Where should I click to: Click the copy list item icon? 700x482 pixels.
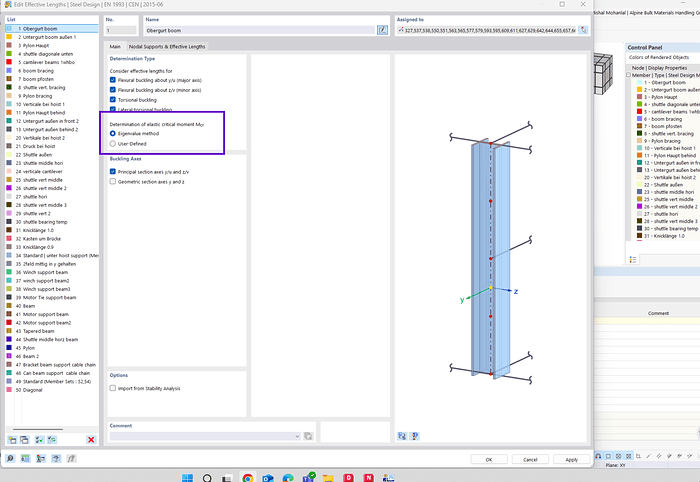[x=25, y=439]
